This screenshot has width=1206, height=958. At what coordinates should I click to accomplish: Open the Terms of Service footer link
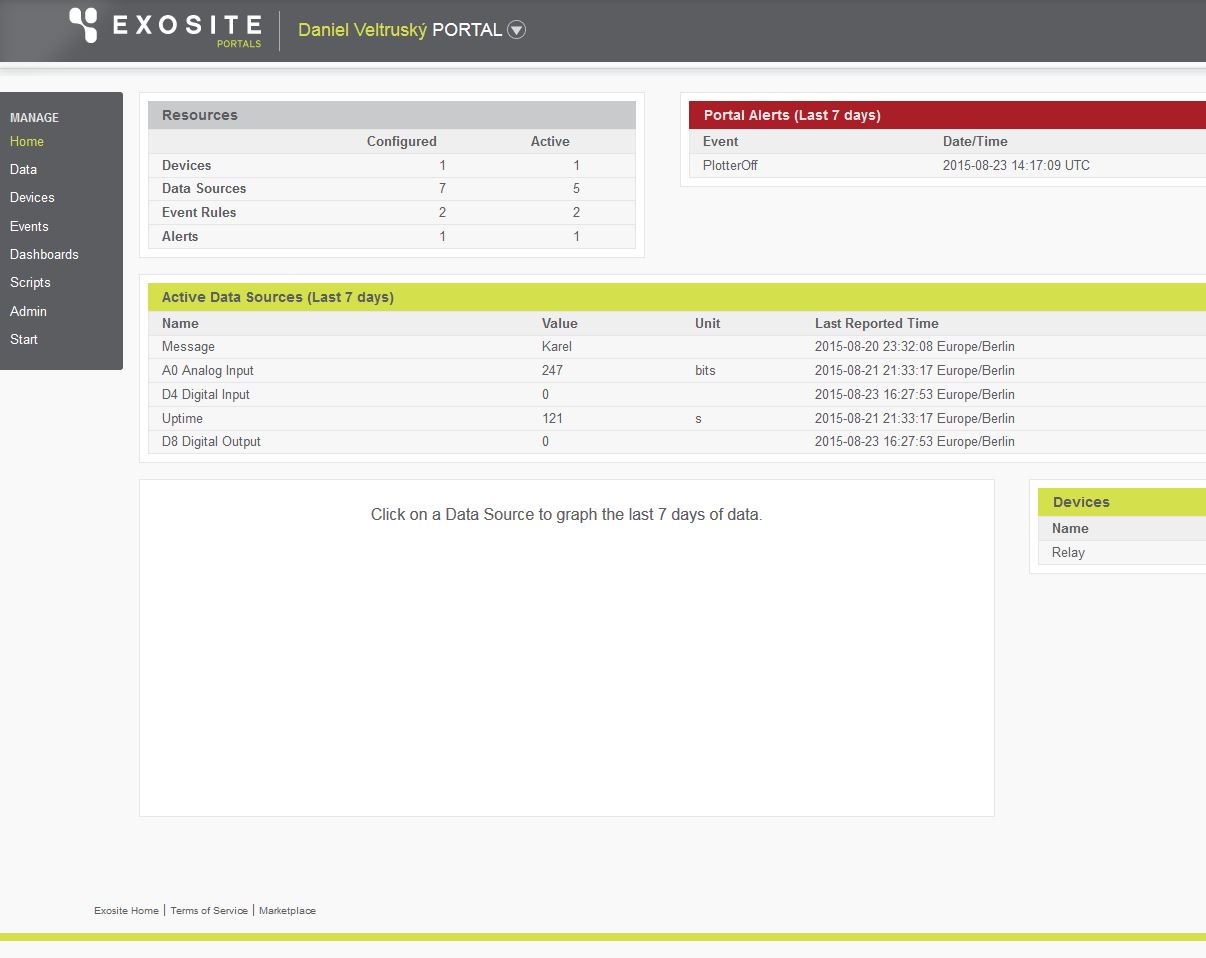pyautogui.click(x=209, y=911)
